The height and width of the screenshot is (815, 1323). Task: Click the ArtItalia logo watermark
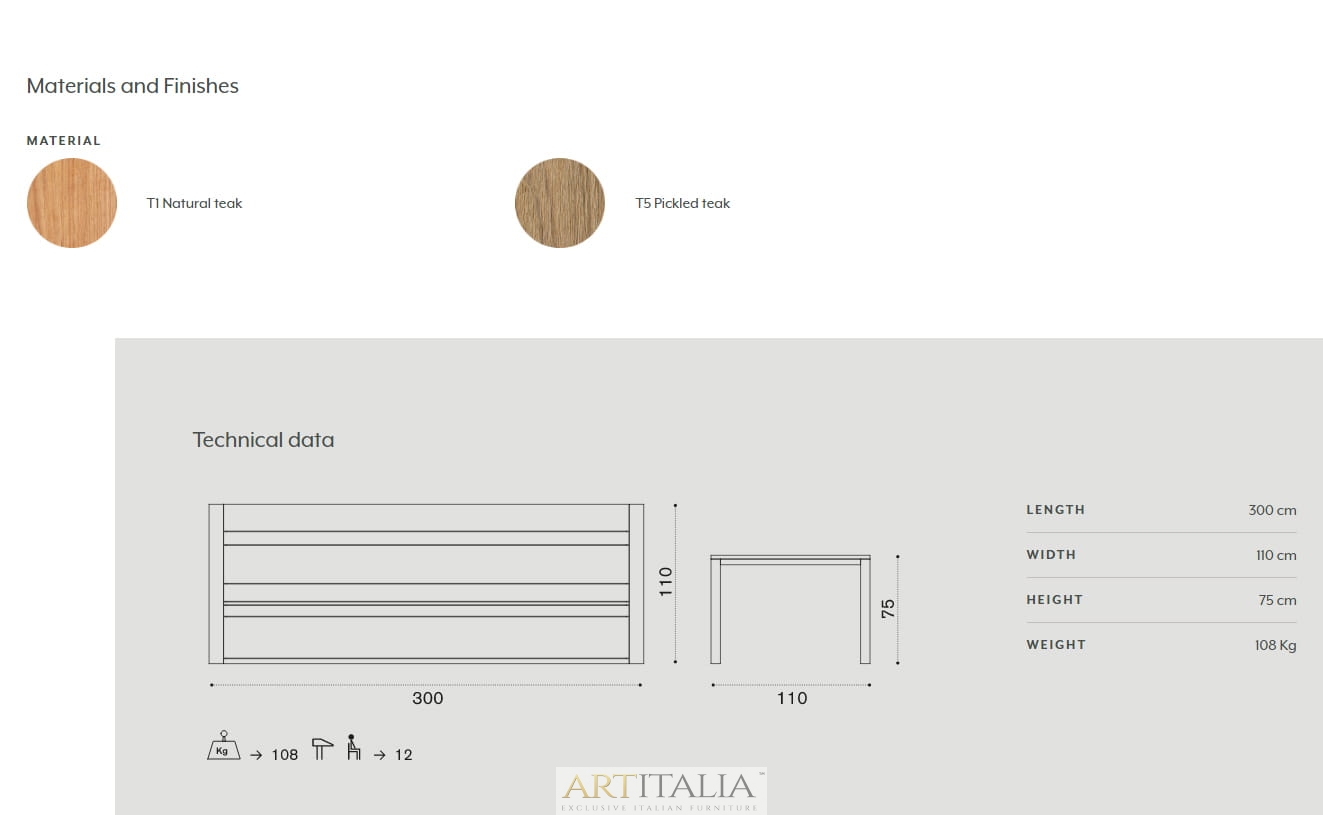coord(661,790)
